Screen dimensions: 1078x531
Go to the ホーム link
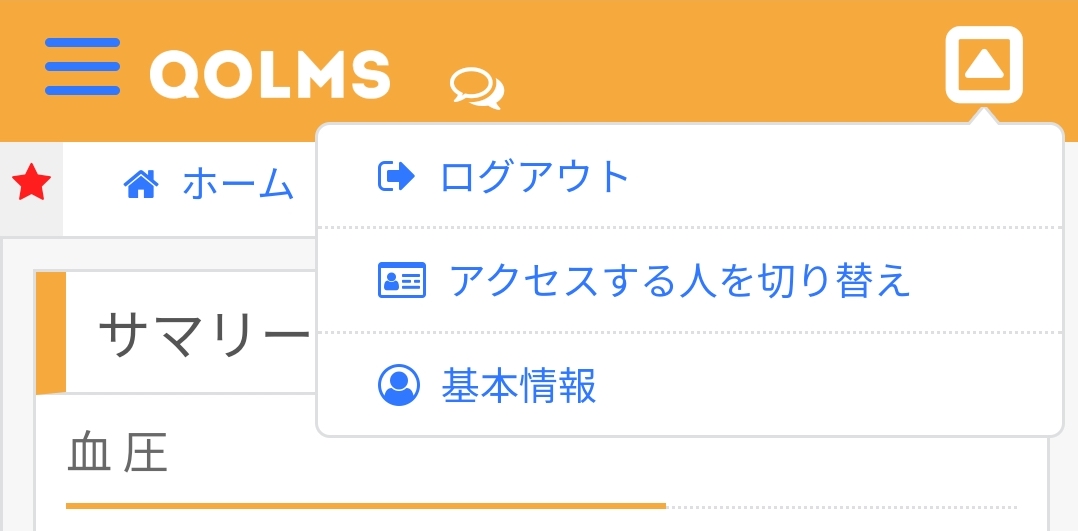click(x=238, y=184)
